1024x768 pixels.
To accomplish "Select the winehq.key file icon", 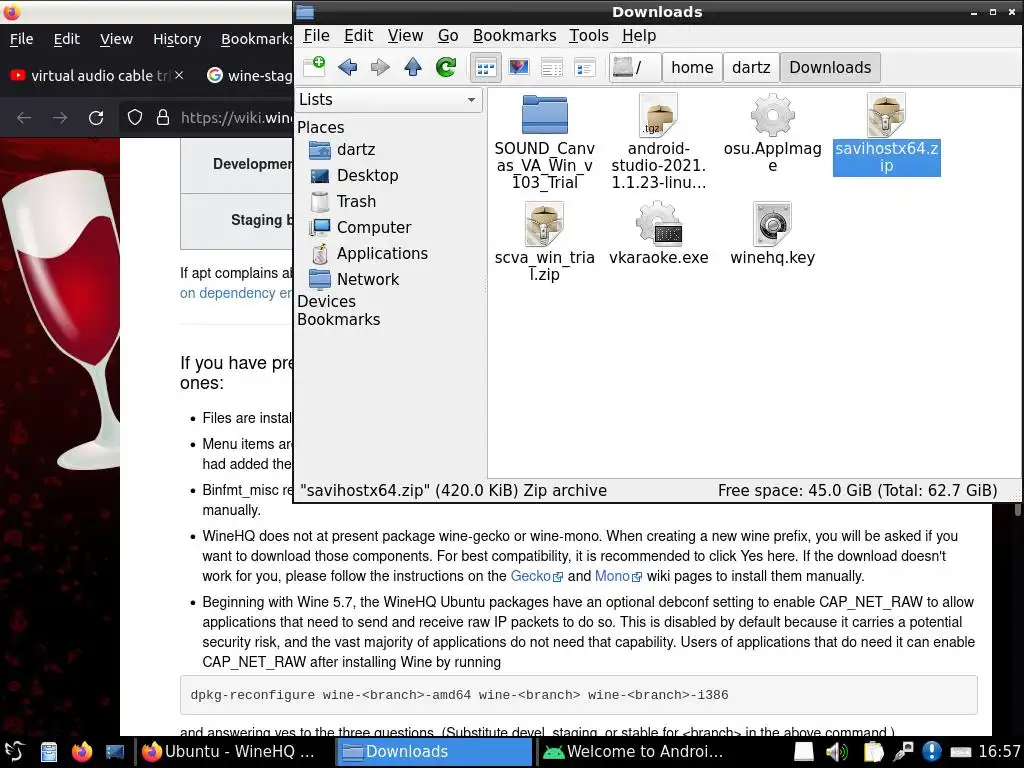I will coord(773,224).
